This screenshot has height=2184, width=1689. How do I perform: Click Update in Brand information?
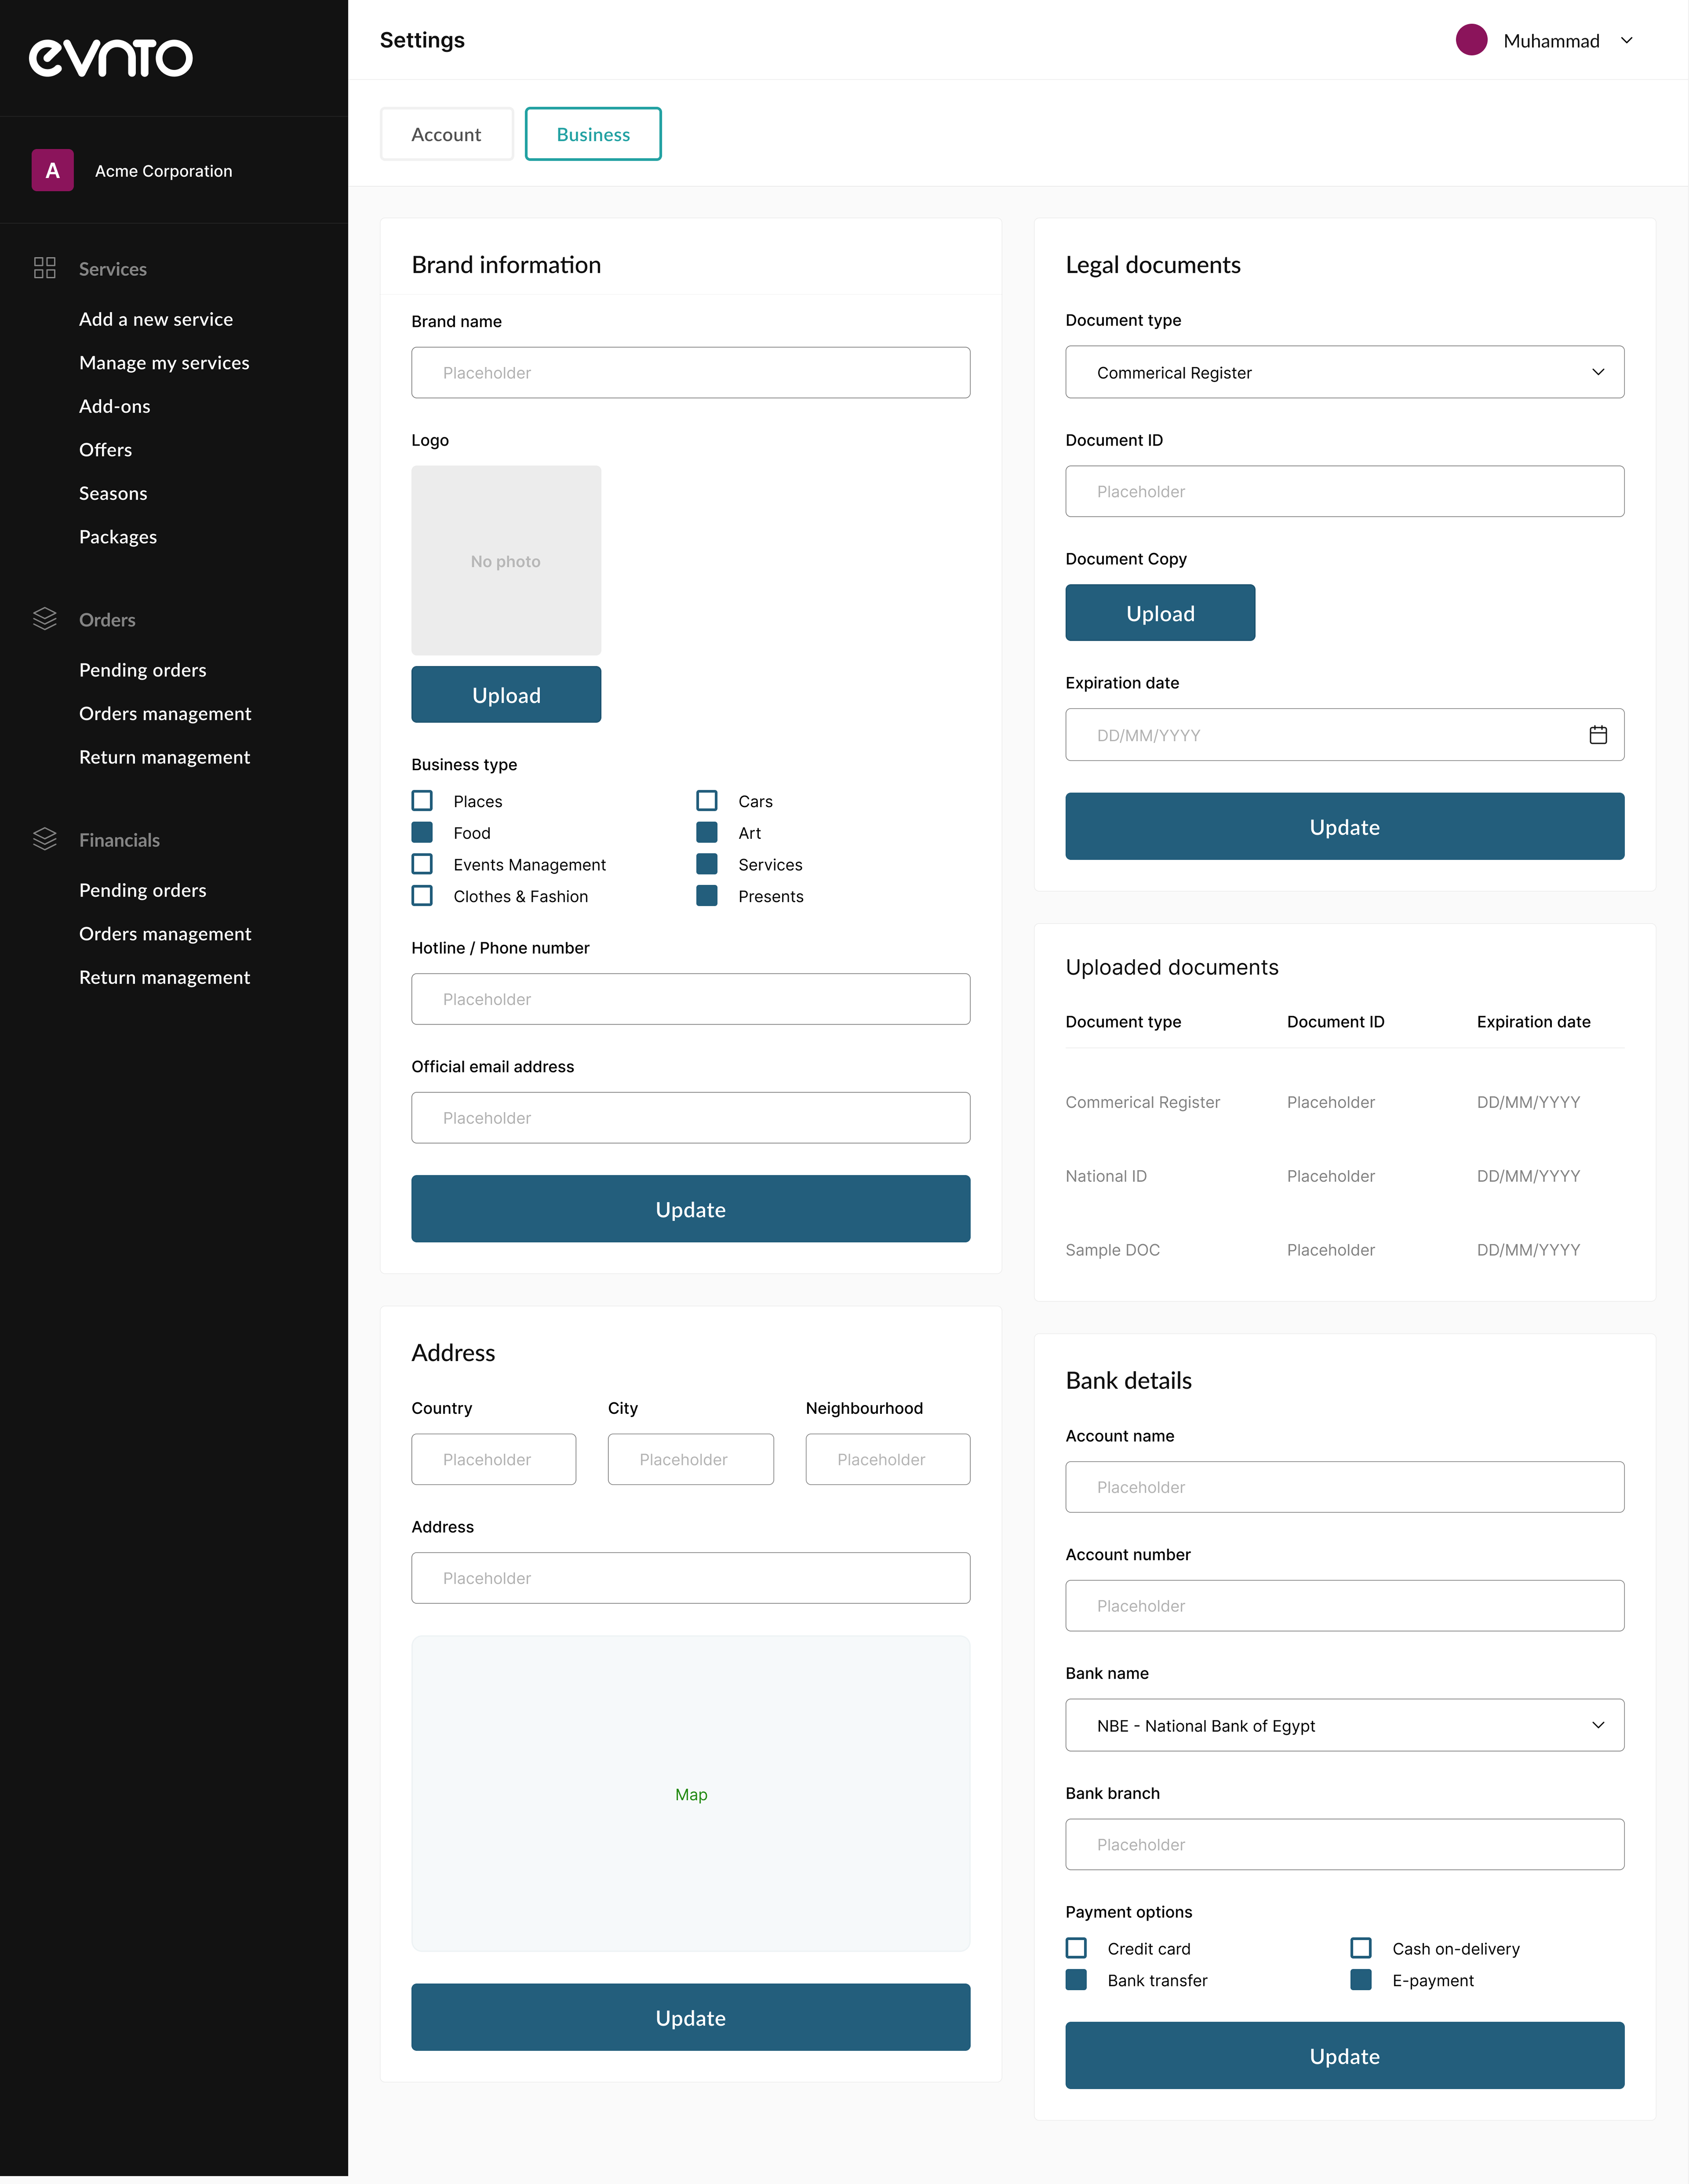point(691,1209)
